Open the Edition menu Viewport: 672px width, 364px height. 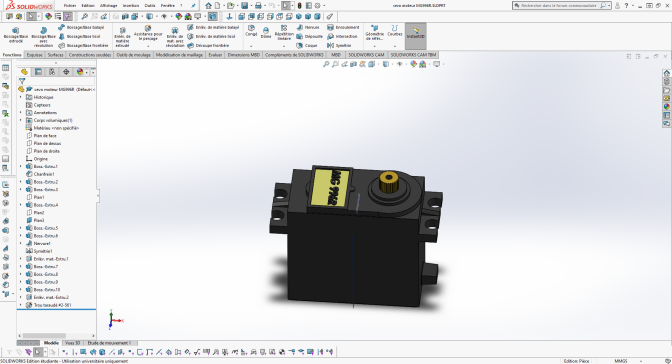(88, 6)
